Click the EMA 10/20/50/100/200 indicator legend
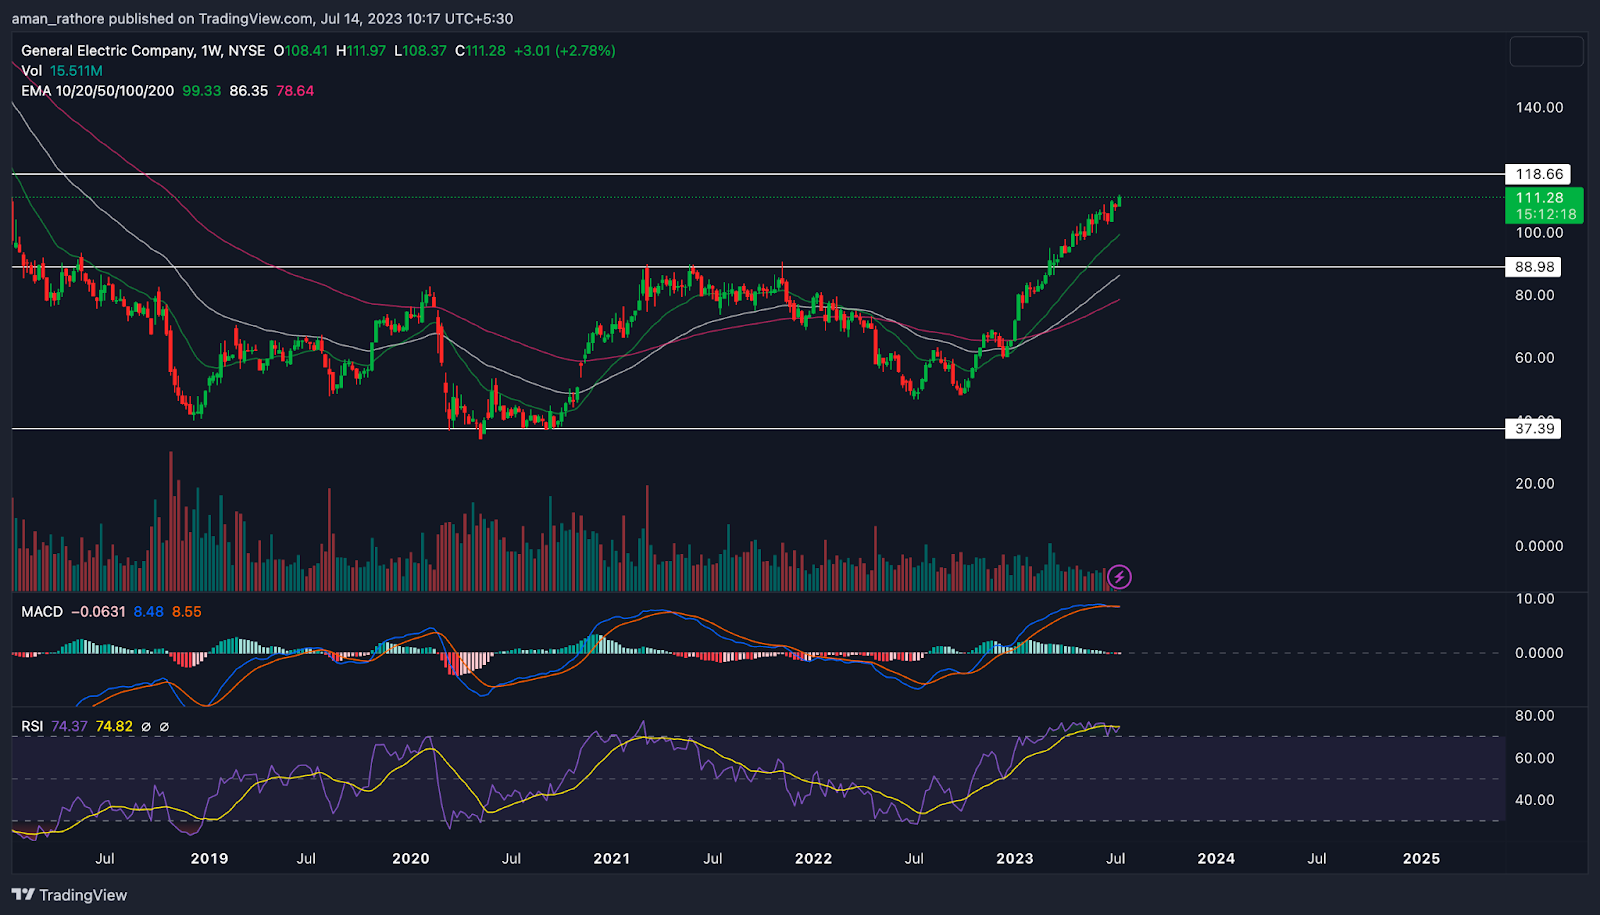This screenshot has height=915, width=1600. point(98,90)
